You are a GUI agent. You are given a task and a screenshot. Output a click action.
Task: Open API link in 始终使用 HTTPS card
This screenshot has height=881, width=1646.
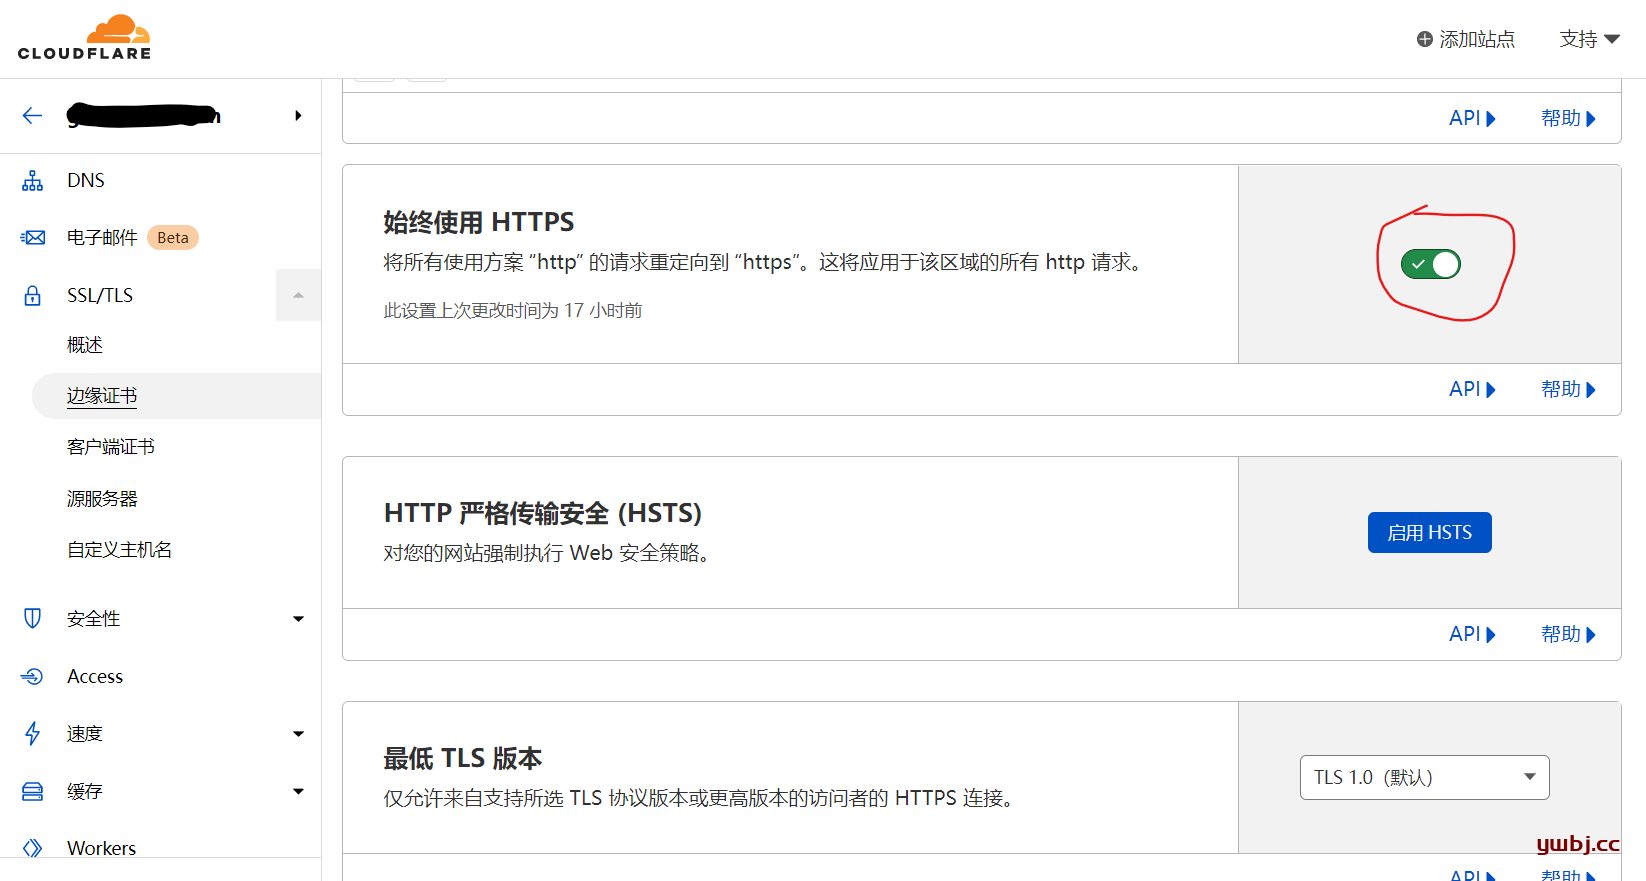pyautogui.click(x=1472, y=389)
